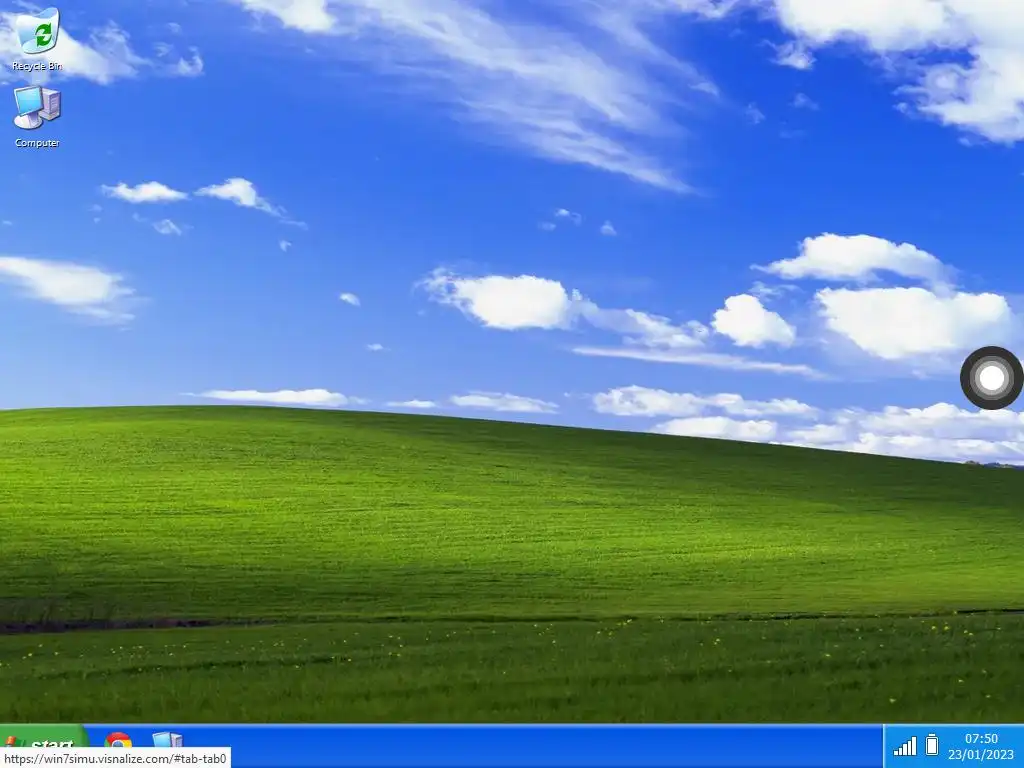This screenshot has height=768, width=1024.
Task: Click the date 23/01/2023 in tray
Action: [981, 754]
